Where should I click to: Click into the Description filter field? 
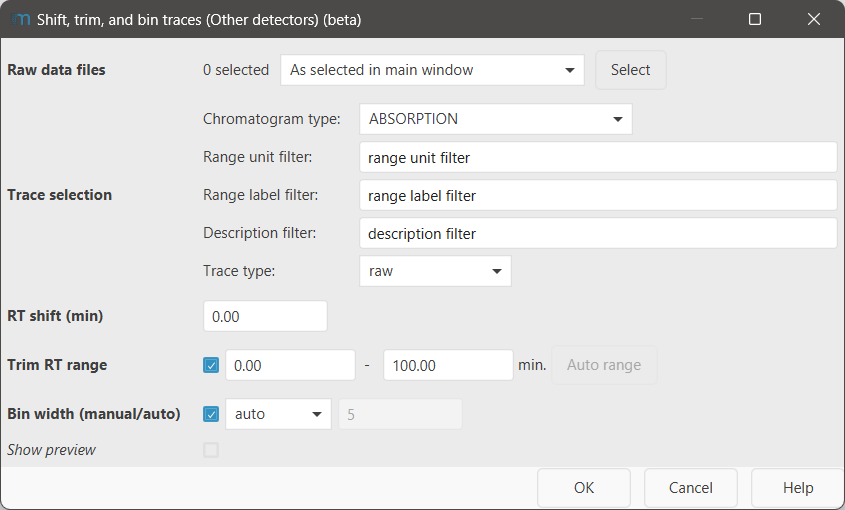pyautogui.click(x=597, y=234)
